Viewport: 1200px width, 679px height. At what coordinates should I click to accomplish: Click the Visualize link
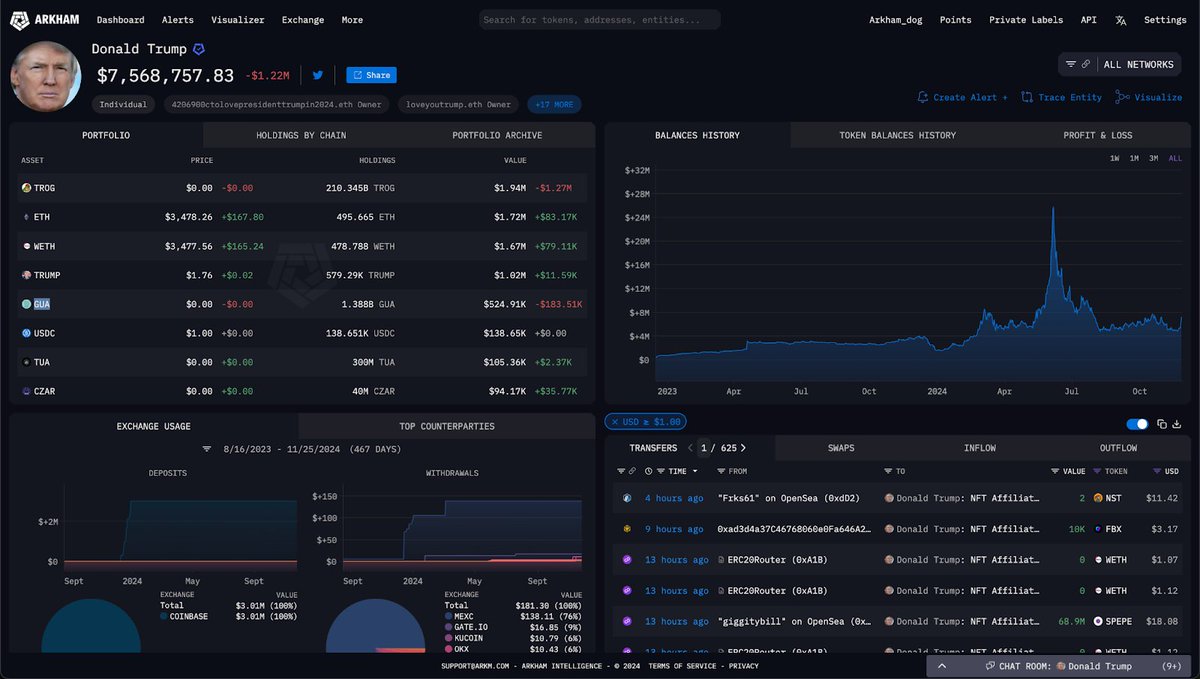click(x=1149, y=97)
